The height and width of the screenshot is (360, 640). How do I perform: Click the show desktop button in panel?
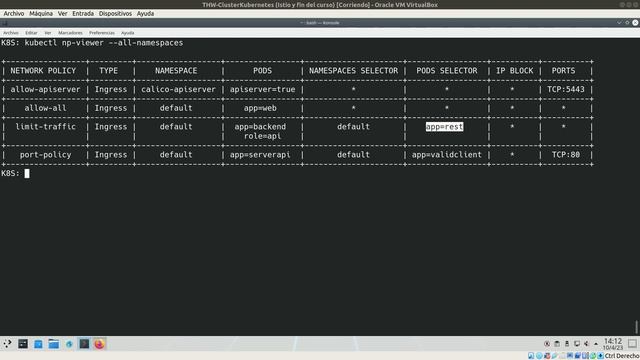pos(632,344)
